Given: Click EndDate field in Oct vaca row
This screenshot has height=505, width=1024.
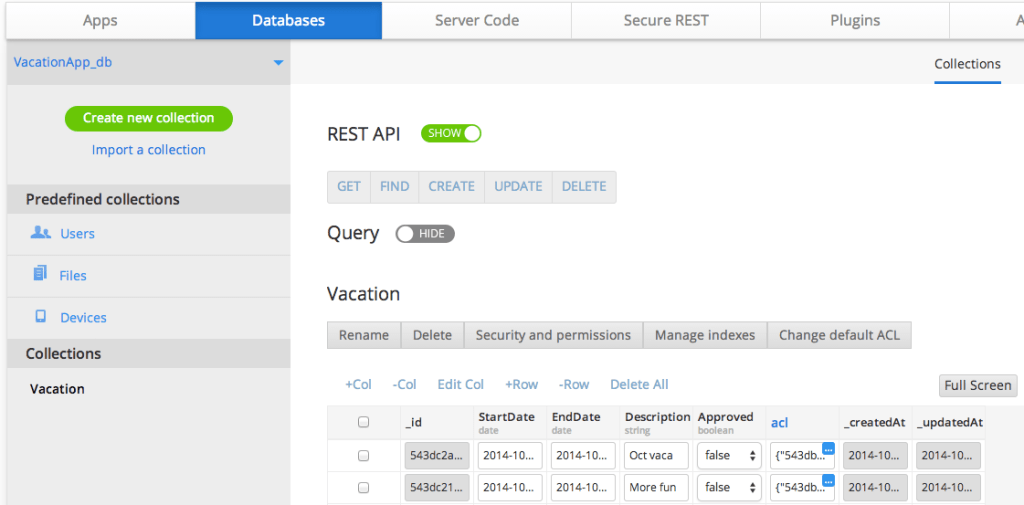Looking at the screenshot, I should tap(583, 455).
